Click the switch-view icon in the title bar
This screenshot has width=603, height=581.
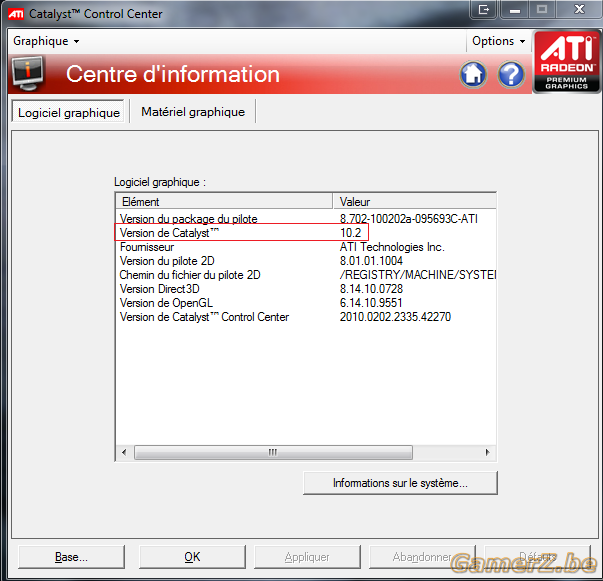(484, 9)
